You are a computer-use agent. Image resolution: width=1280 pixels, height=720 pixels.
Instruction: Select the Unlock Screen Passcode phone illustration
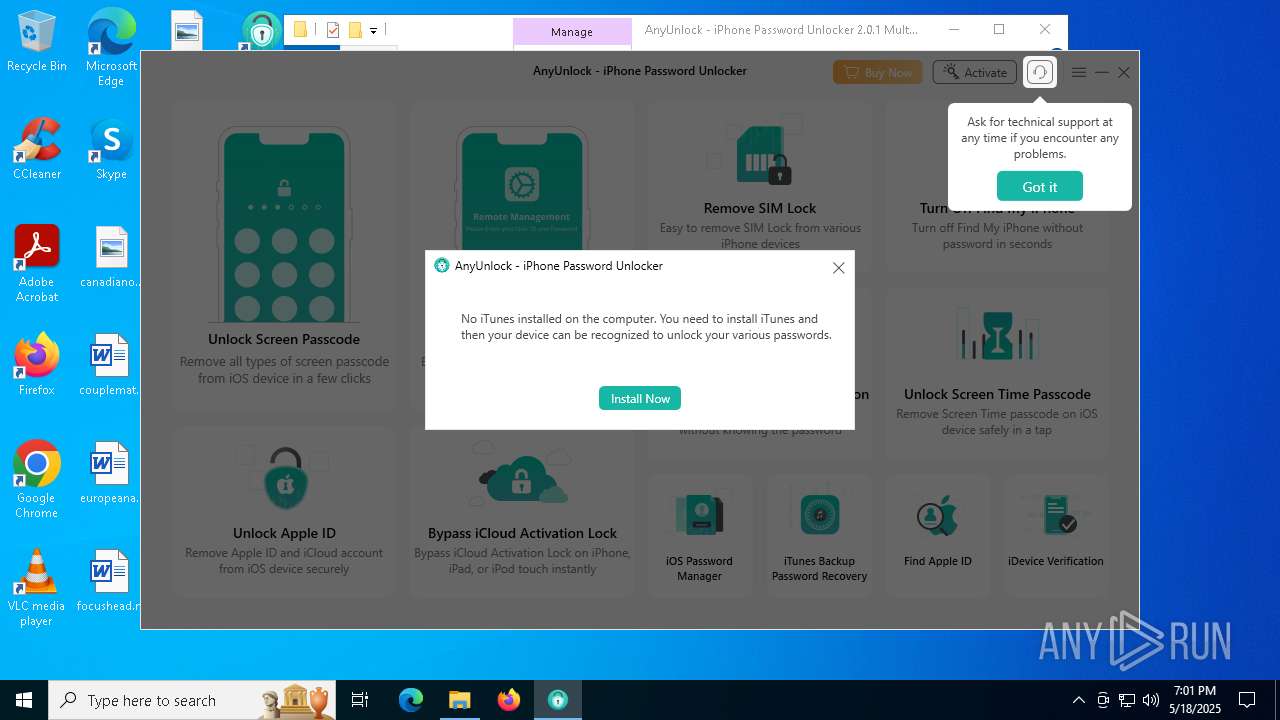284,224
